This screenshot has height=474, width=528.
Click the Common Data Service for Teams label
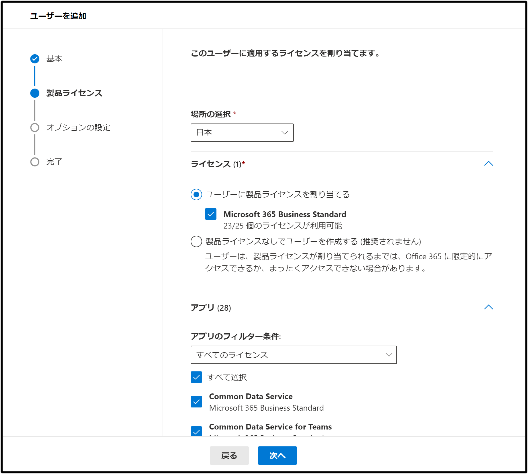tap(270, 427)
